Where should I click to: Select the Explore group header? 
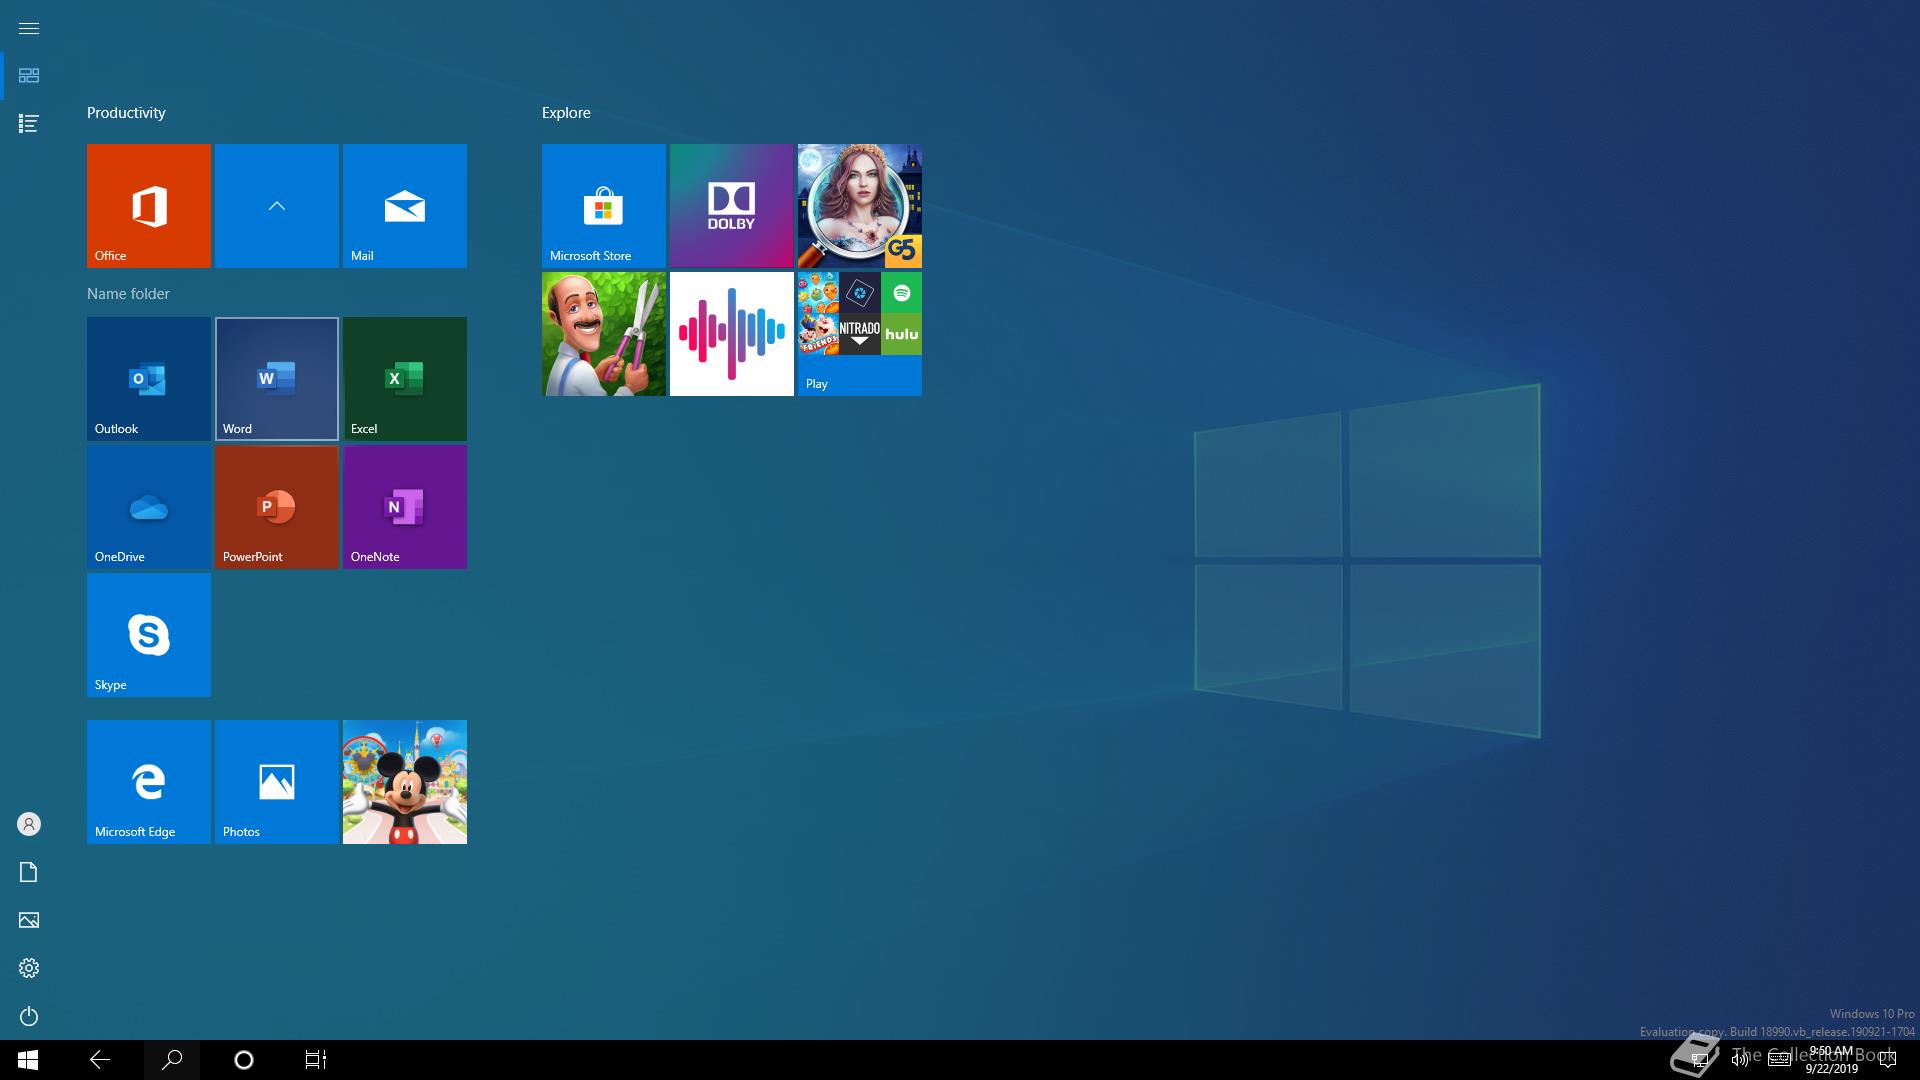(x=566, y=113)
